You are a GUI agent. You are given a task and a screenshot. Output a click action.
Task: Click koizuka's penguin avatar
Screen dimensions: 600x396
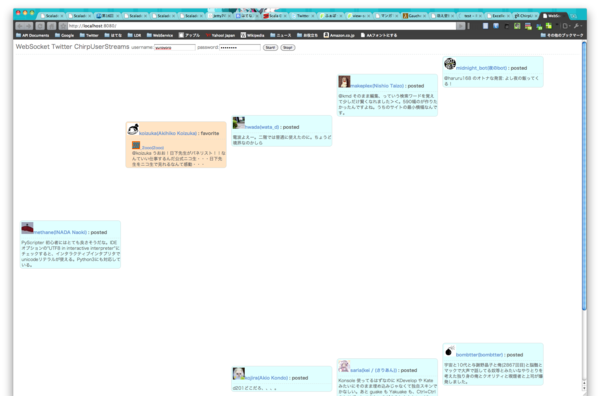(133, 129)
